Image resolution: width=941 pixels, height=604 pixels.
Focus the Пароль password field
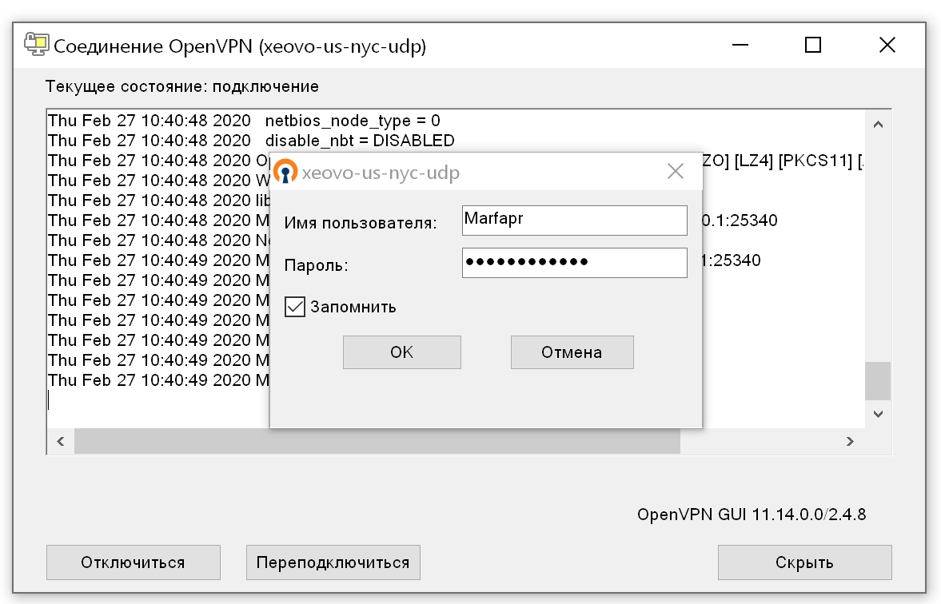coord(575,262)
